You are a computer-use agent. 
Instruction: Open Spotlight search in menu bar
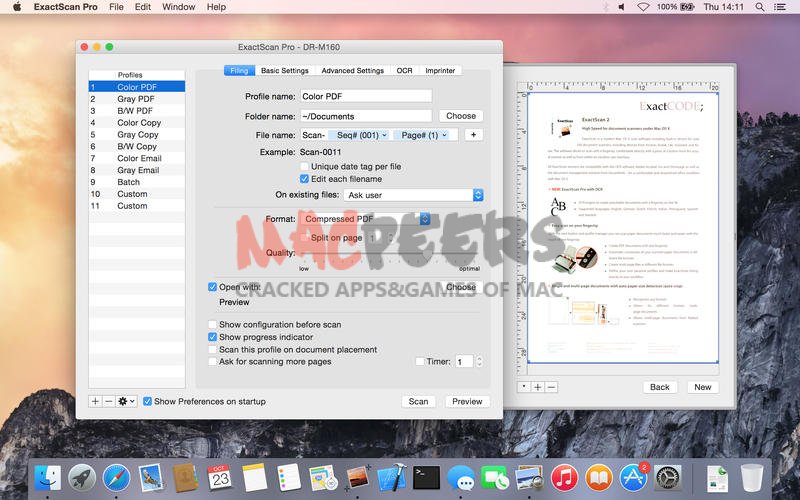760,7
